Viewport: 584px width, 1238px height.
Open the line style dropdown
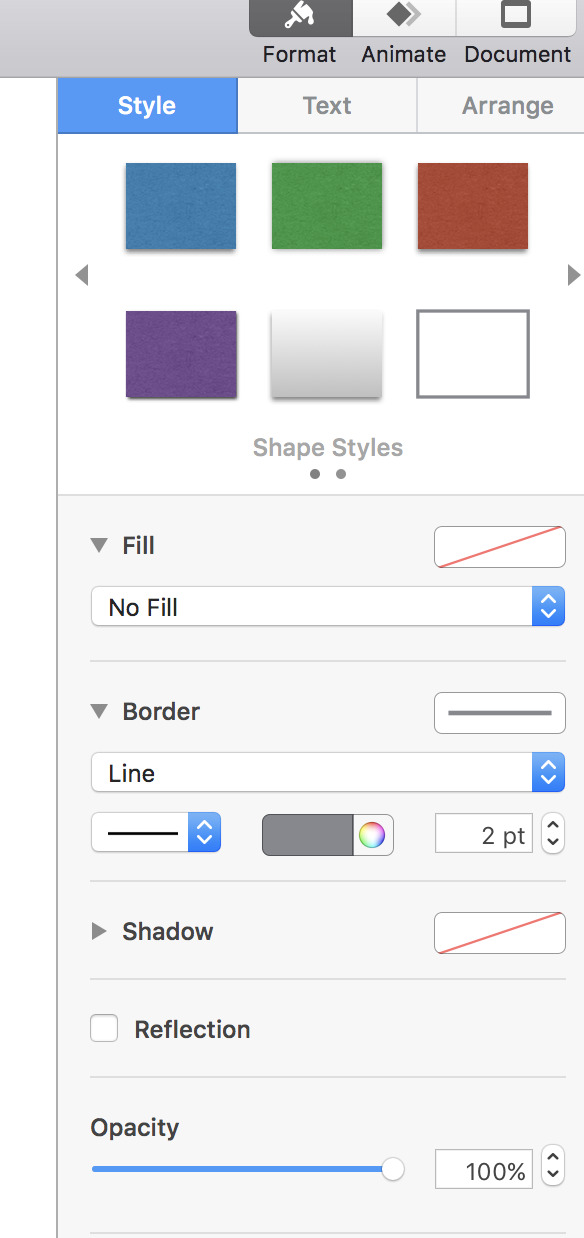[x=156, y=833]
